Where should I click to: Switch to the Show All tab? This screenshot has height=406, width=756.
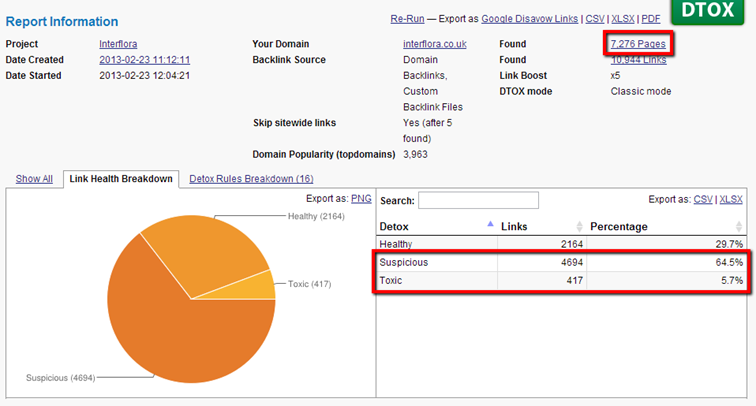tap(34, 179)
